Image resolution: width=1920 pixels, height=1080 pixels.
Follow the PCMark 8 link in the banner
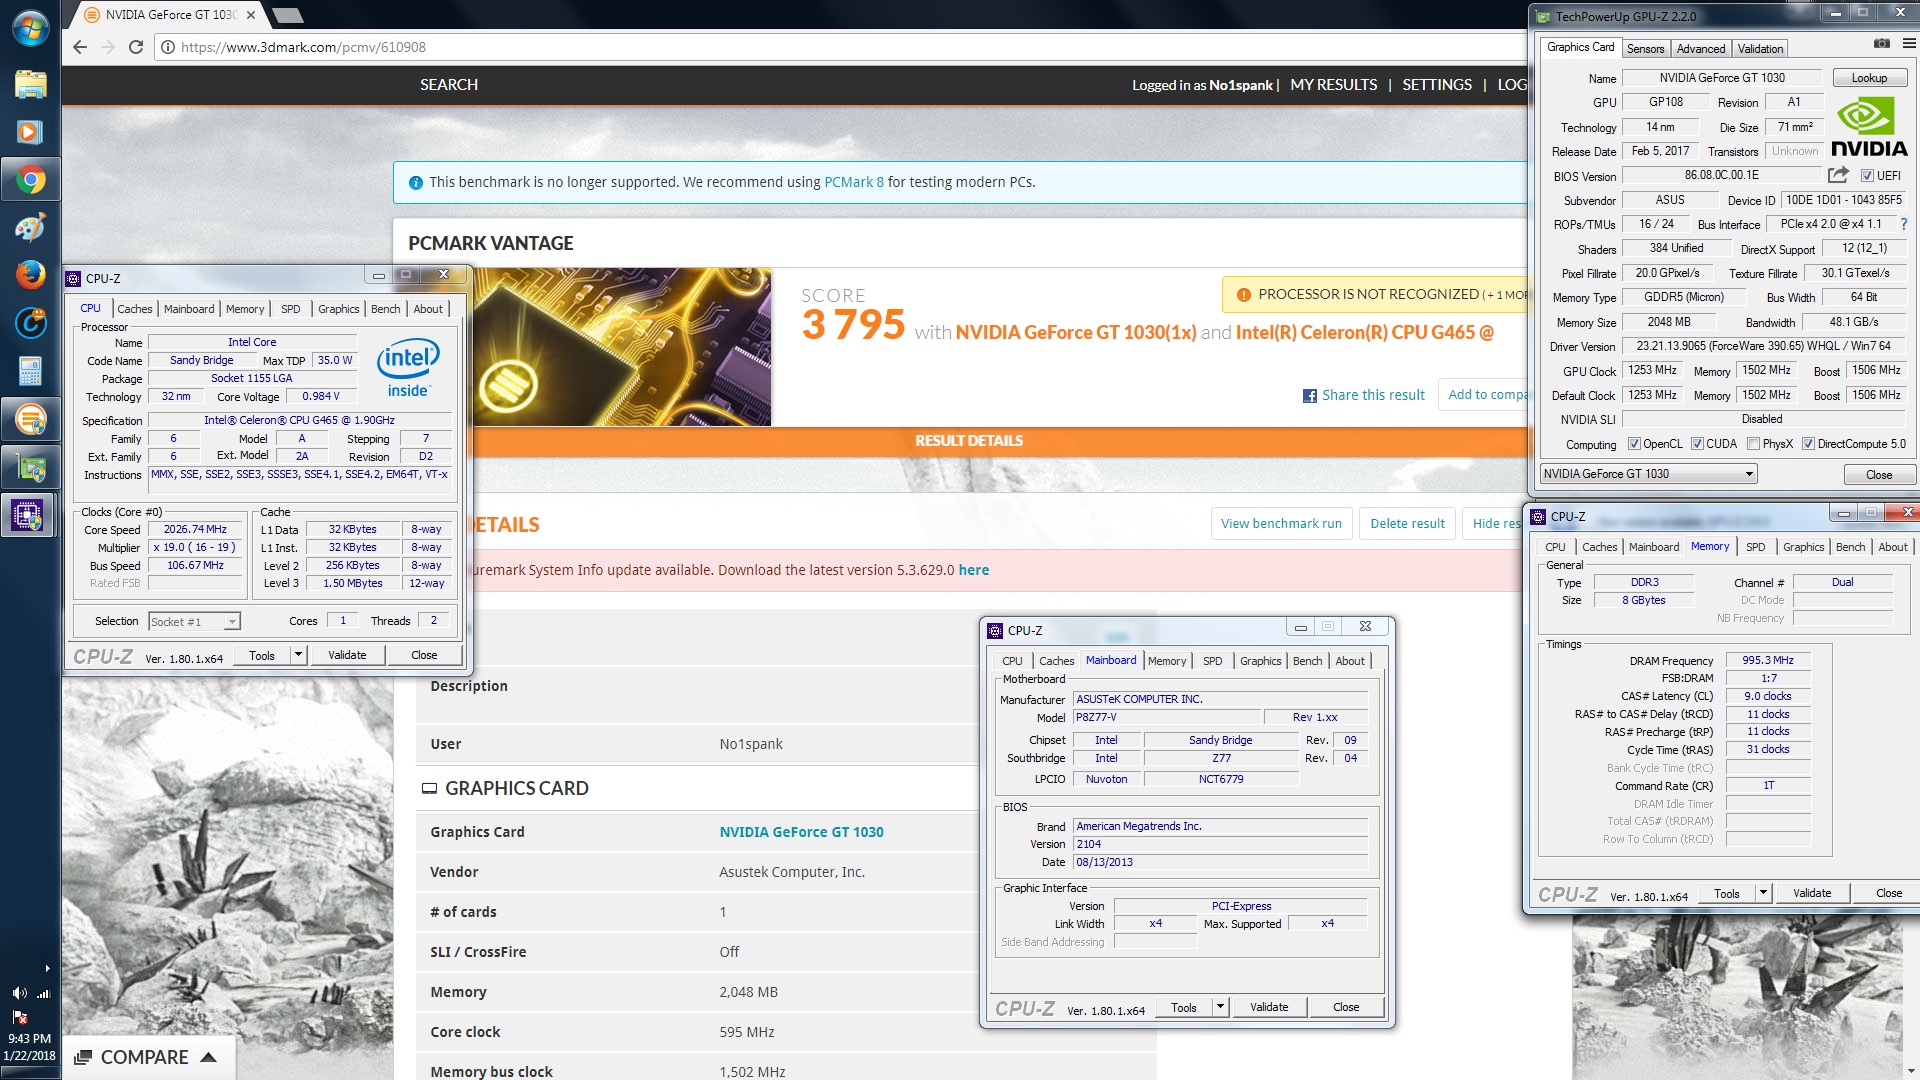coord(853,182)
